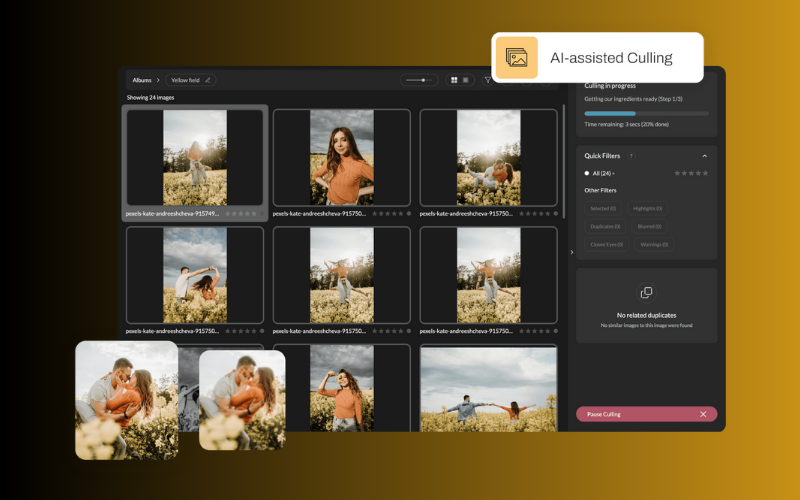Switch to large grid view icon
Image resolution: width=800 pixels, height=500 pixels.
[454, 80]
